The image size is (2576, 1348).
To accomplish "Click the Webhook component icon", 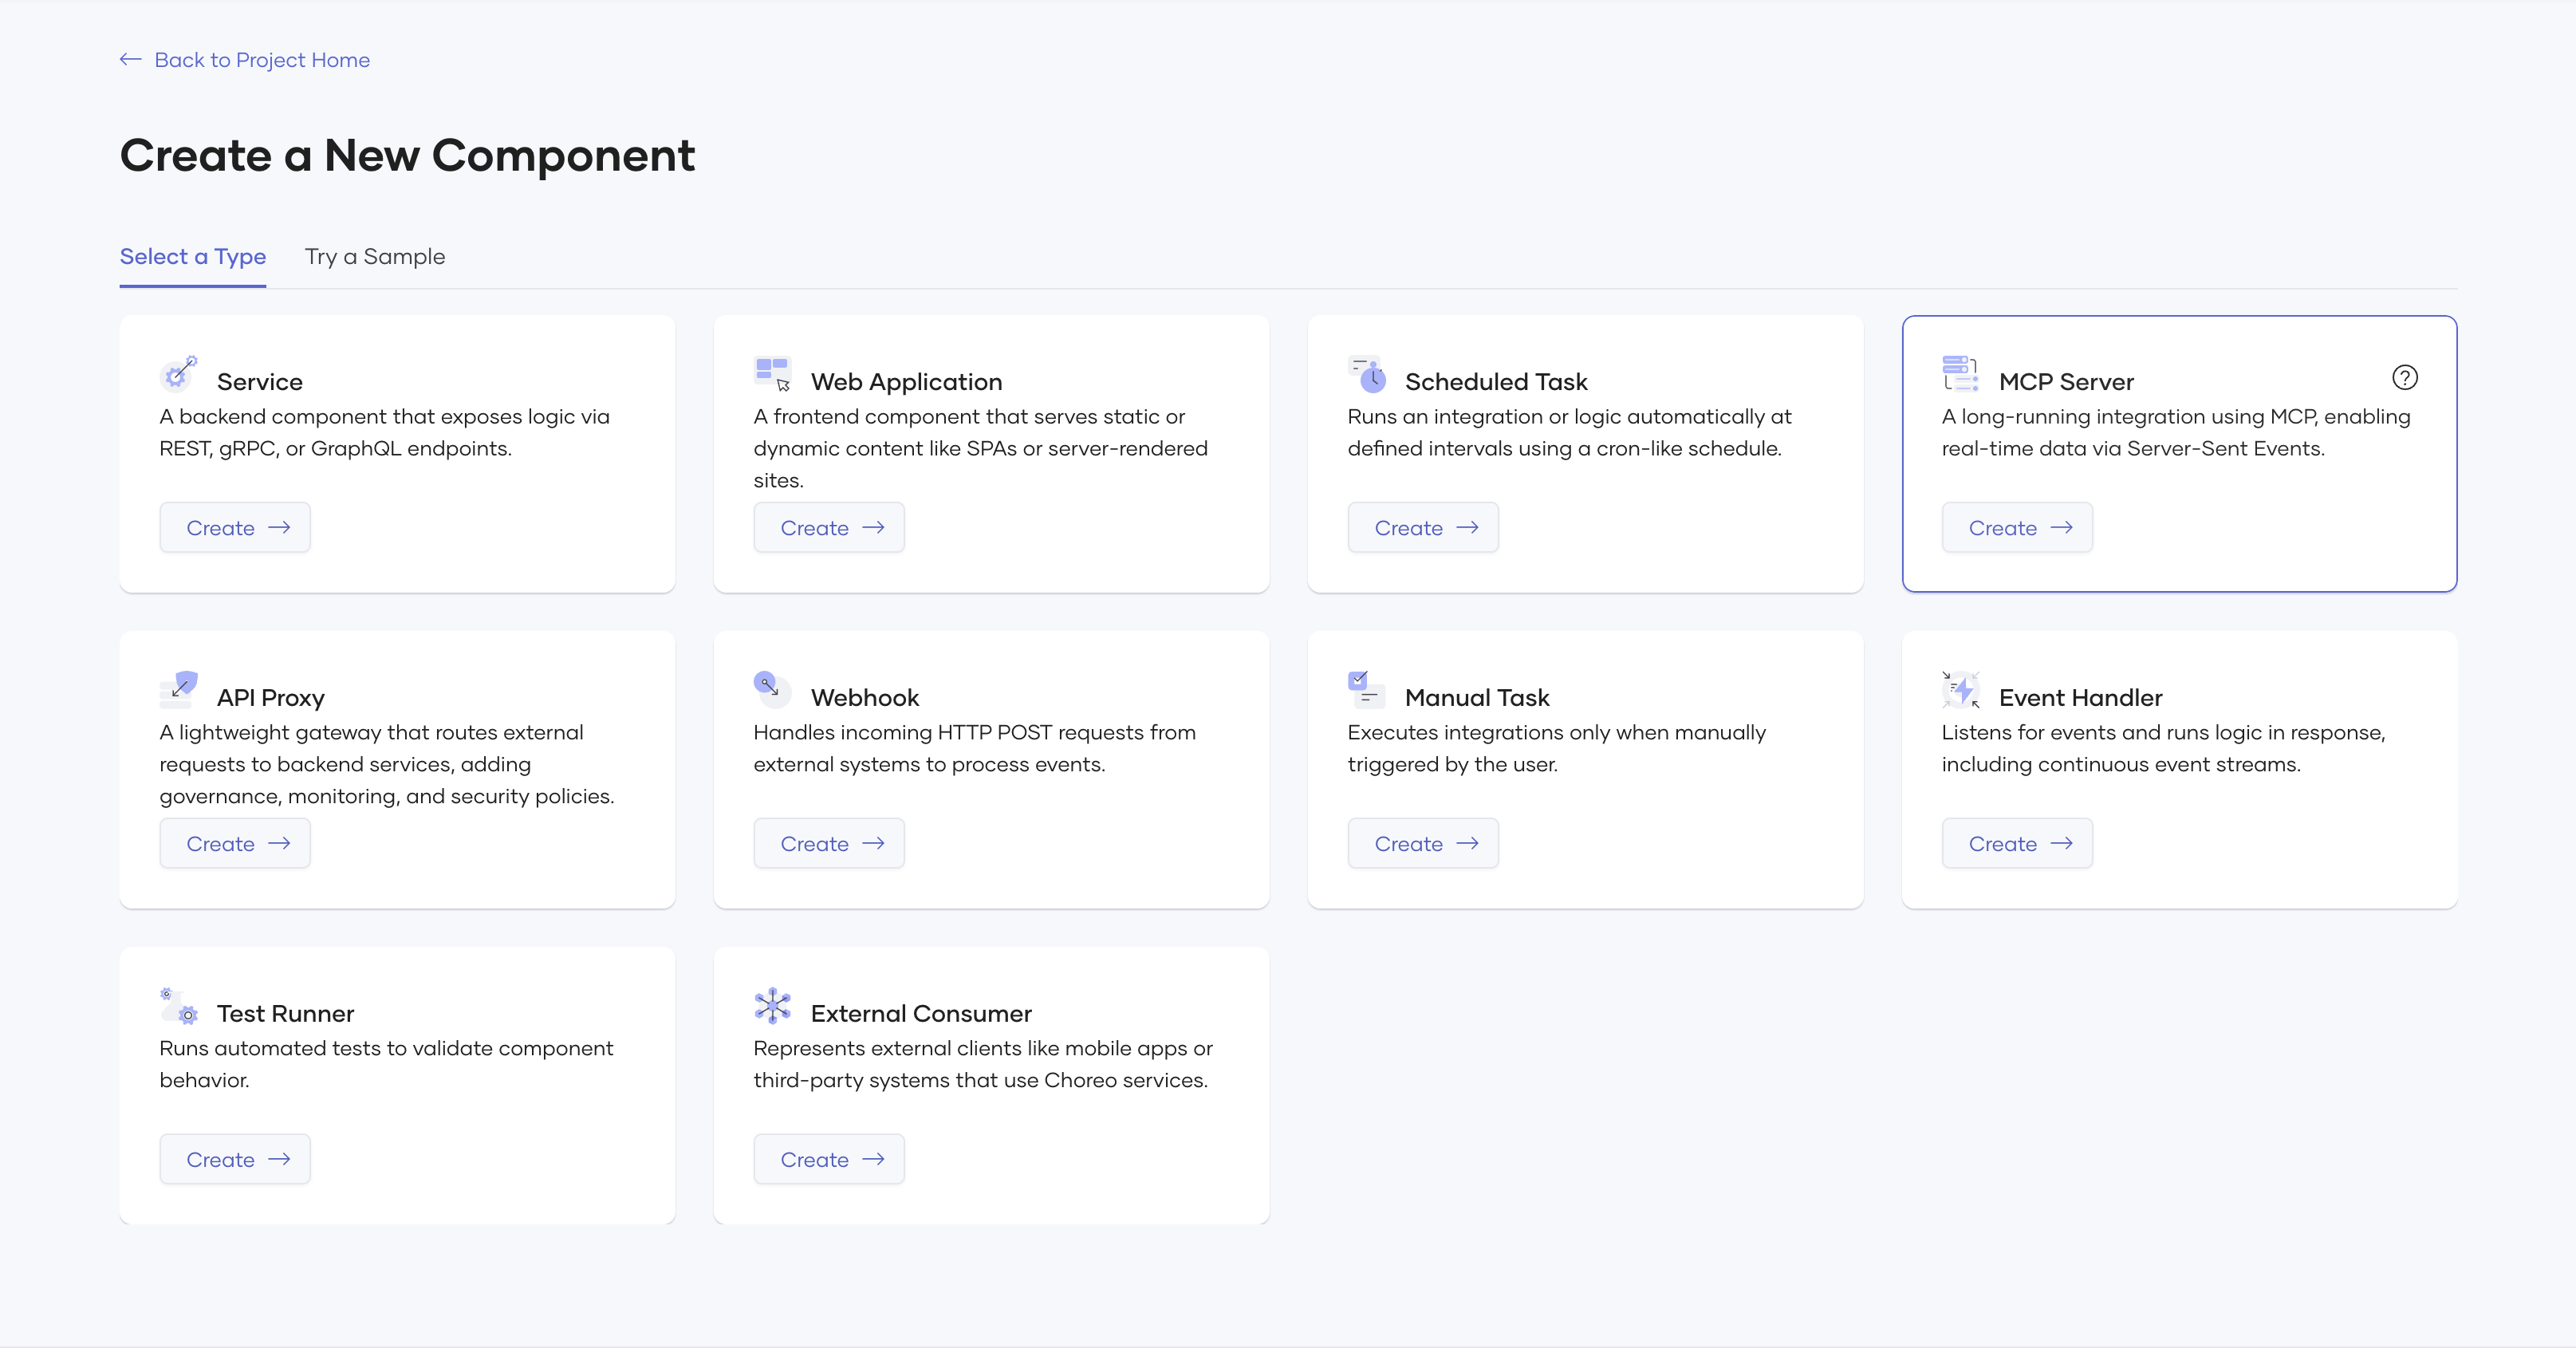I will click(772, 689).
